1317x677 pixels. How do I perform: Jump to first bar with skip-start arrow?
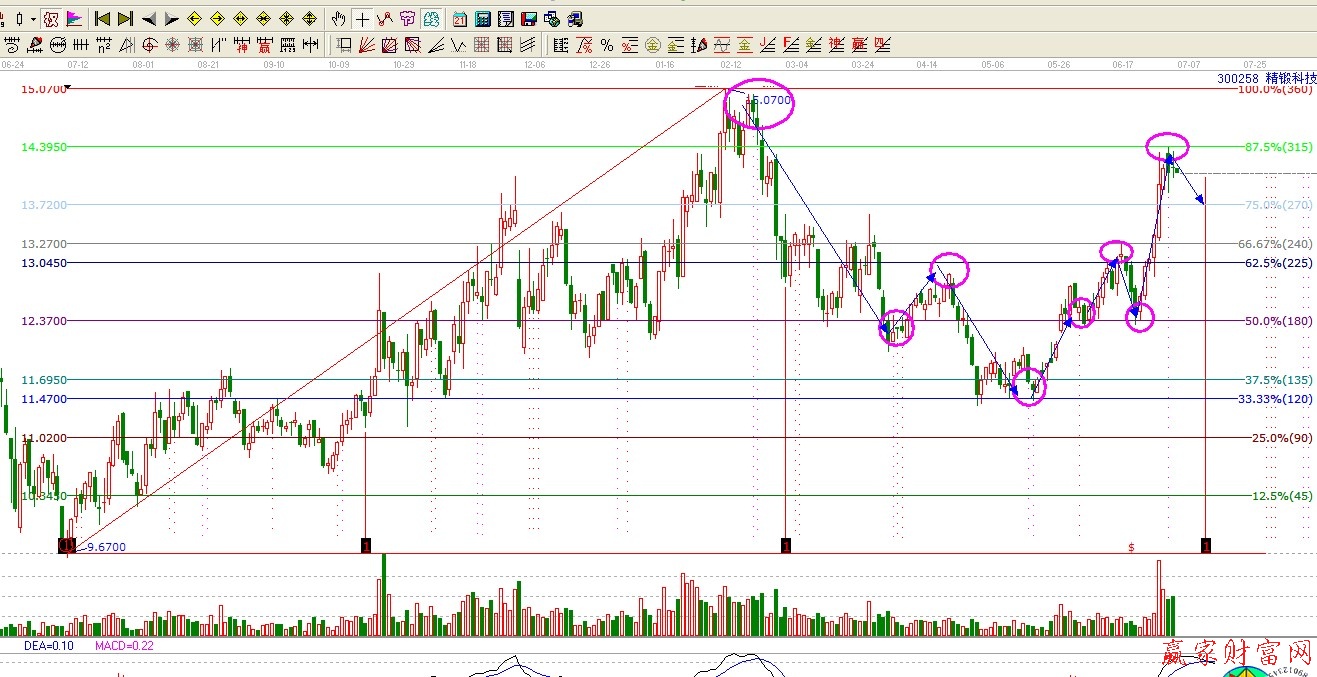coord(102,19)
